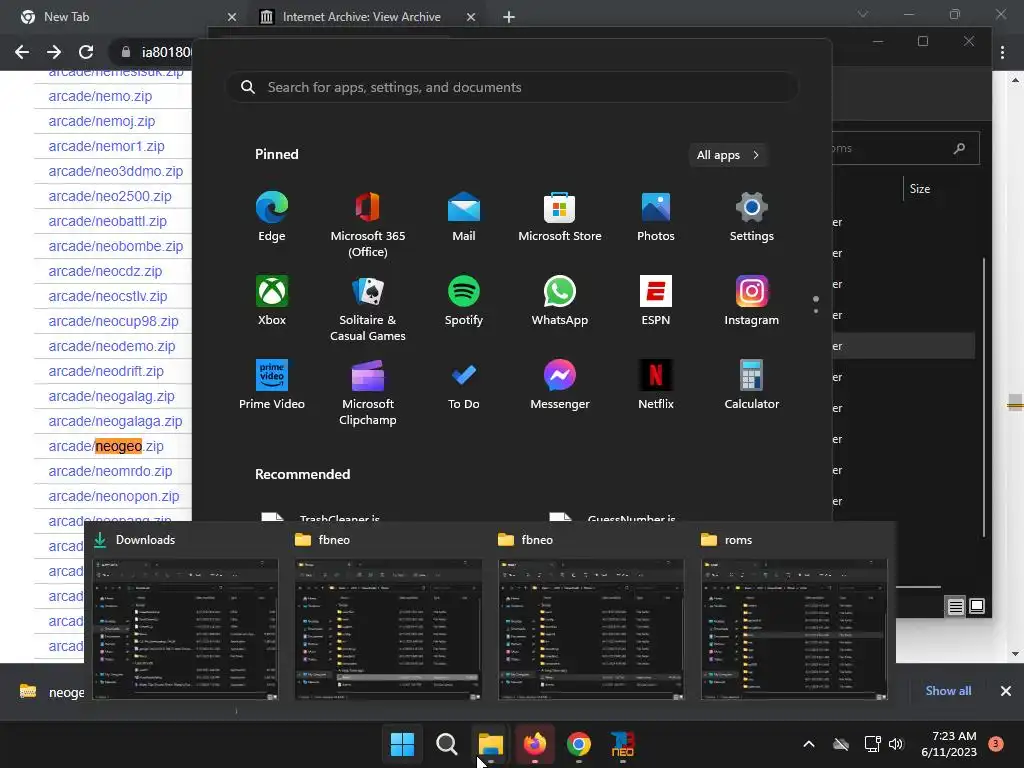Screen dimensions: 1024x768
Task: Launch Instagram from Start menu
Action: point(752,301)
